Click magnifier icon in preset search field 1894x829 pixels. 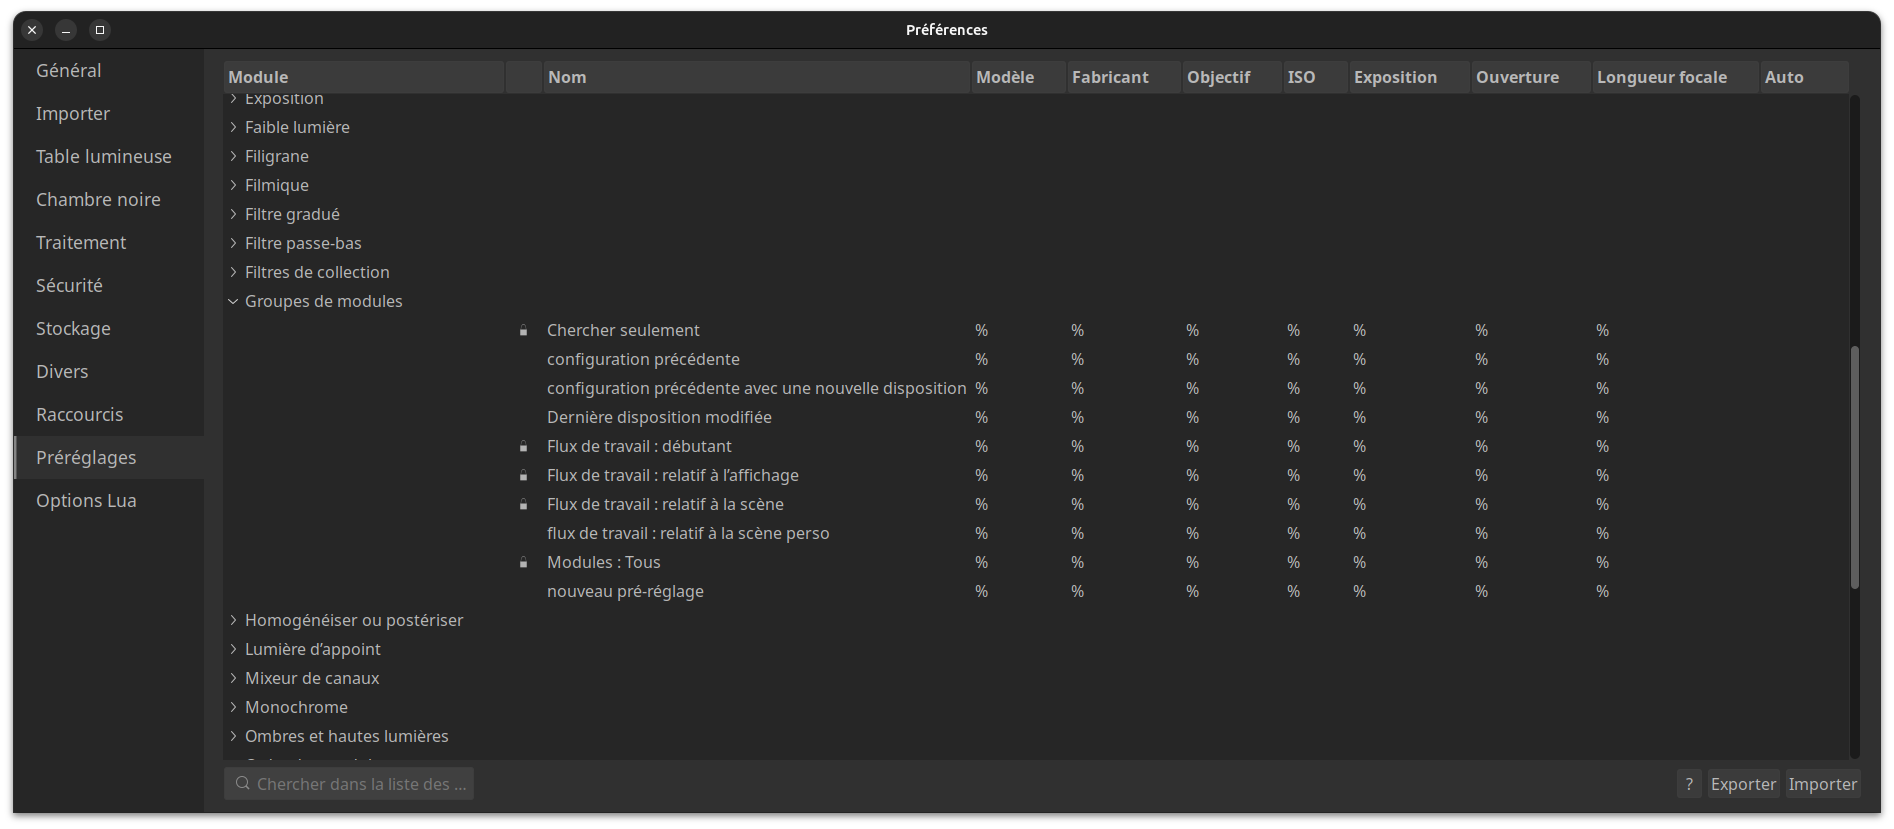242,784
